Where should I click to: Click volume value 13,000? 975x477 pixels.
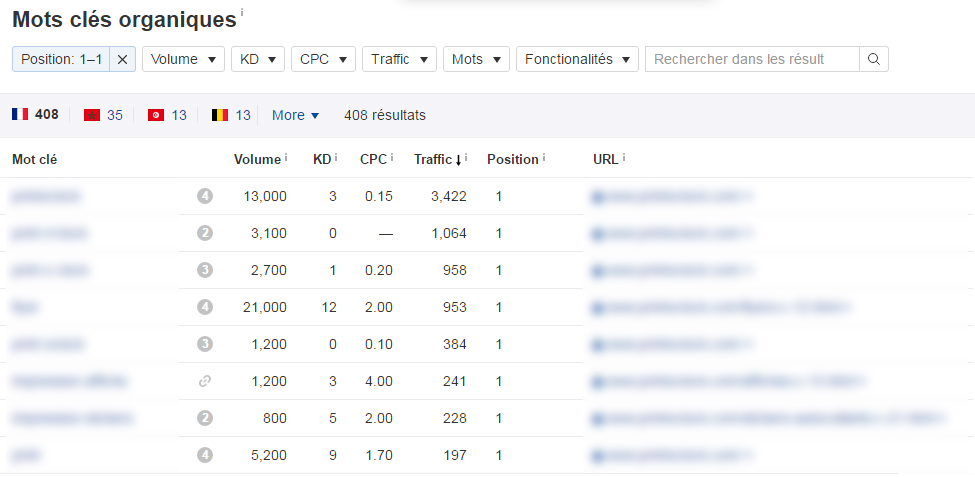coord(265,197)
